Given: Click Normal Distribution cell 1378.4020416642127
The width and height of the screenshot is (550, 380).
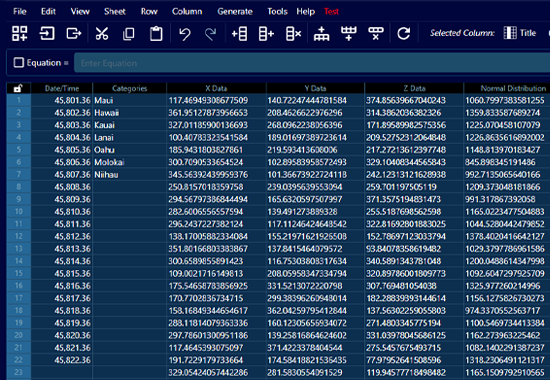Looking at the screenshot, I should (x=507, y=236).
